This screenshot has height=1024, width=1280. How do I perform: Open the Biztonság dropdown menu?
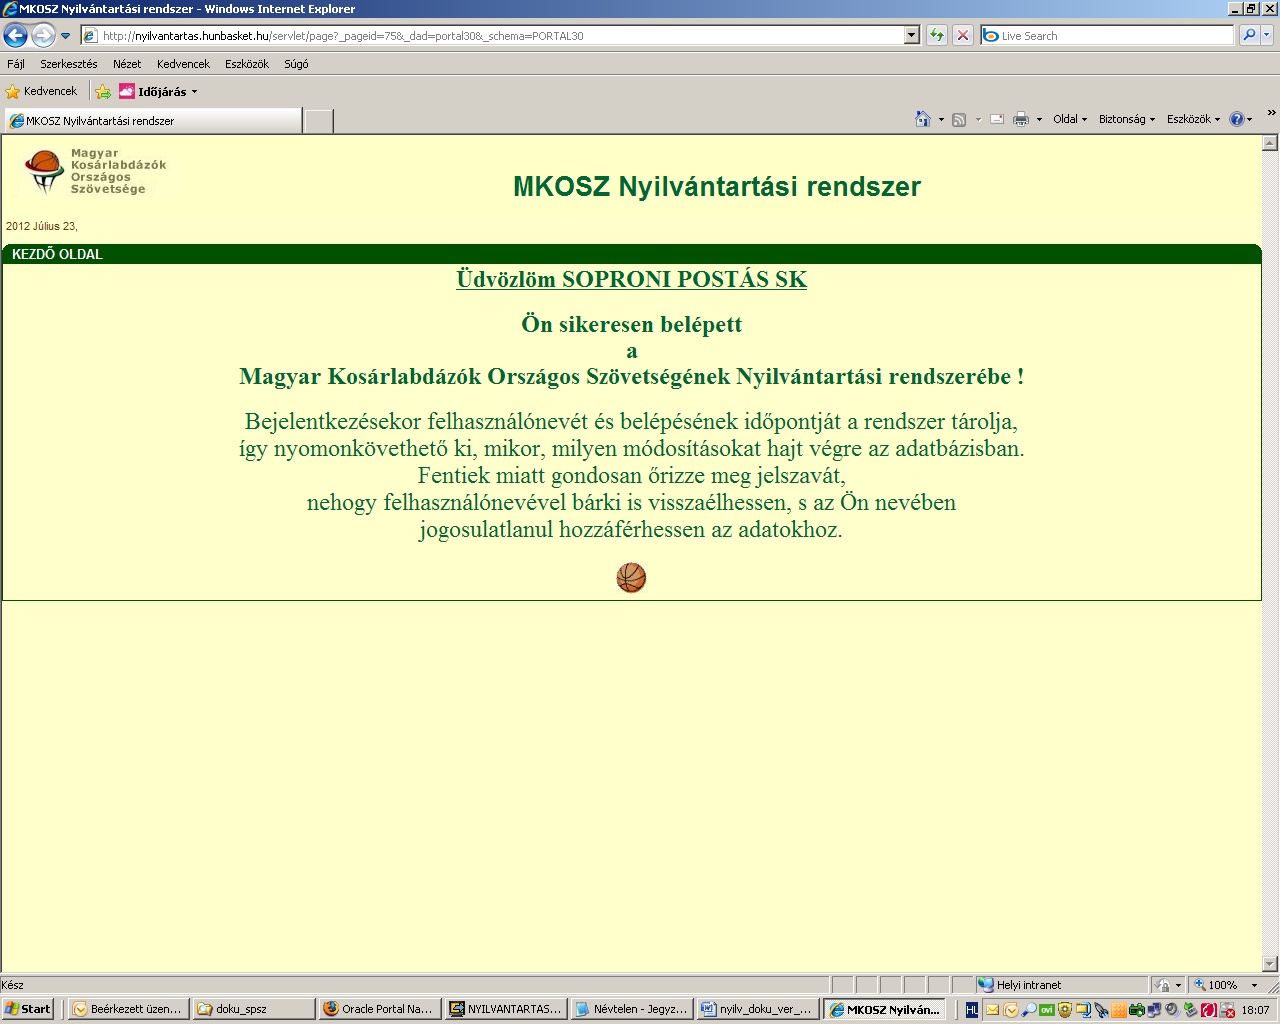click(x=1127, y=119)
